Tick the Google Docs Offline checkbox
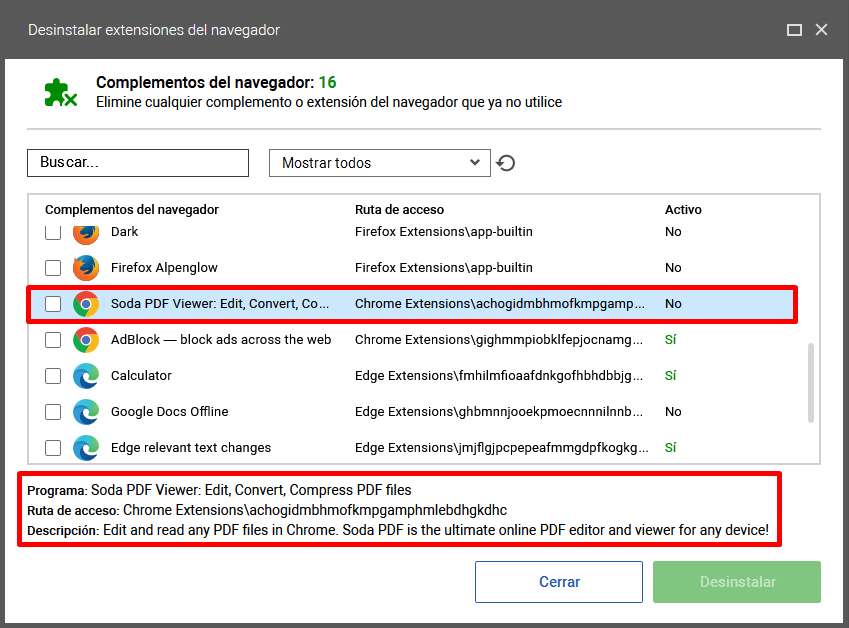This screenshot has height=628, width=849. 53,411
